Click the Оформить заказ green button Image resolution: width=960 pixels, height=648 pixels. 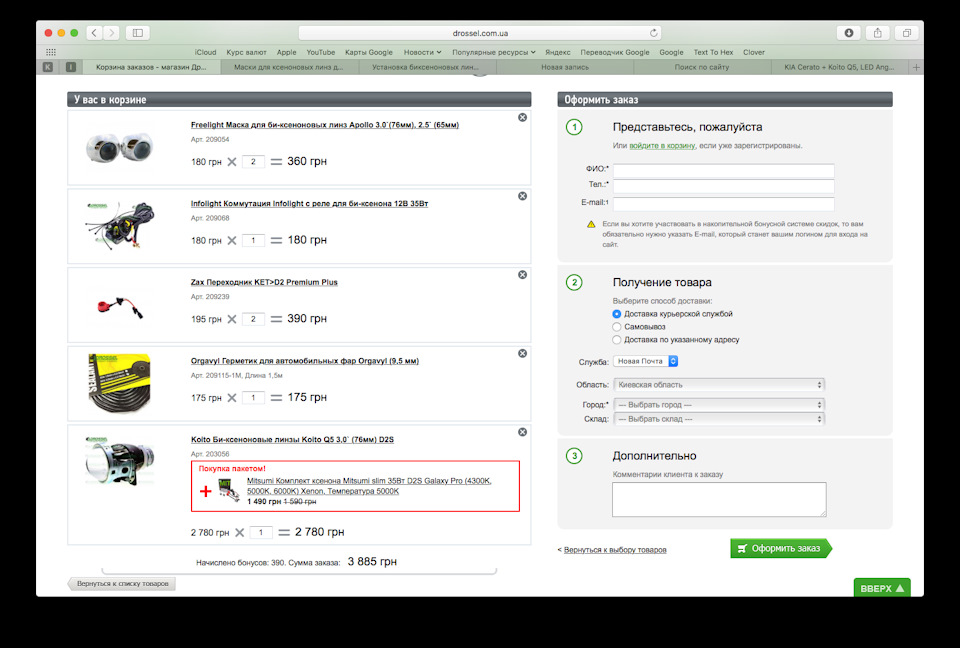coord(781,548)
